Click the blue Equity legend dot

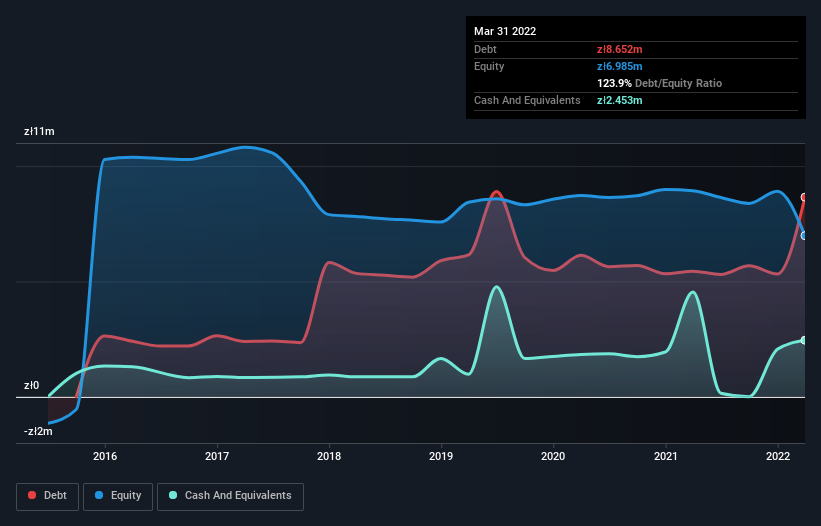(x=99, y=495)
